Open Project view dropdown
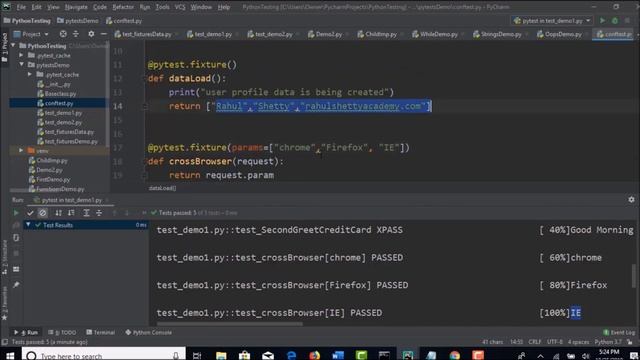The height and width of the screenshot is (360, 640). click(31, 34)
